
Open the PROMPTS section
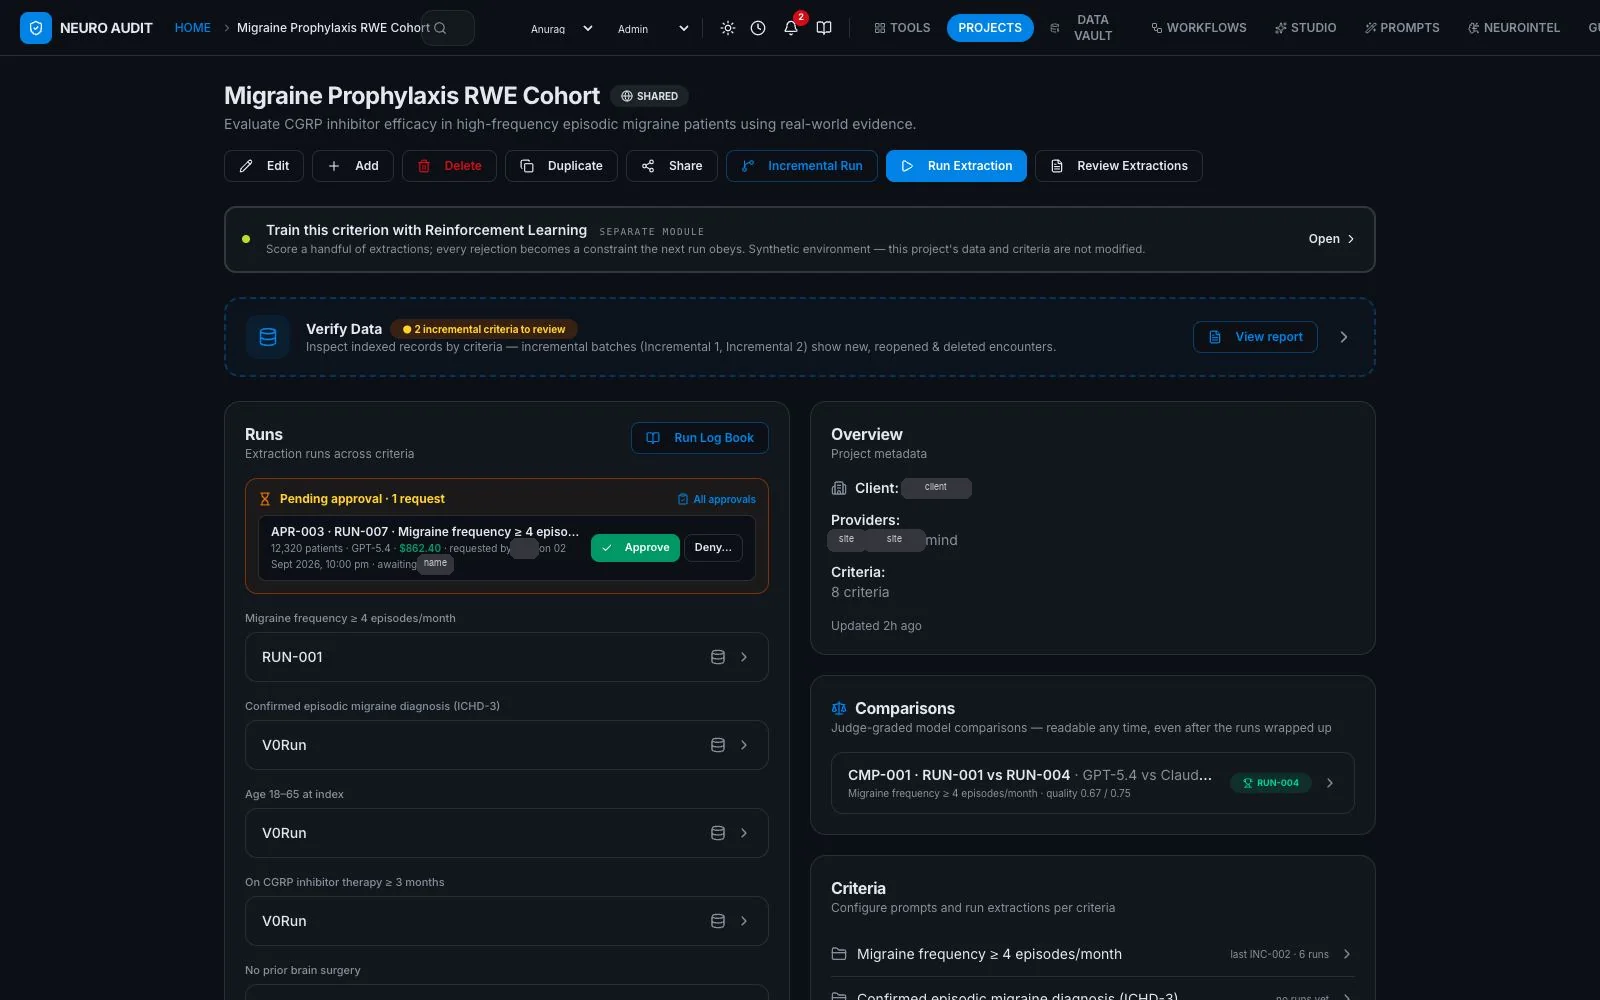pyautogui.click(x=1403, y=28)
